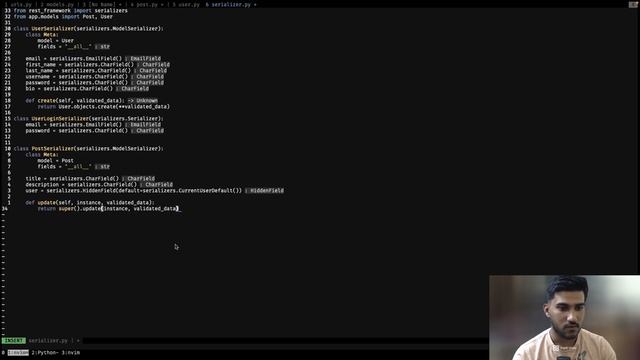Click the 'def update(self, instance, validated_data)' line
The height and width of the screenshot is (360, 640).
pyautogui.click(x=90, y=202)
